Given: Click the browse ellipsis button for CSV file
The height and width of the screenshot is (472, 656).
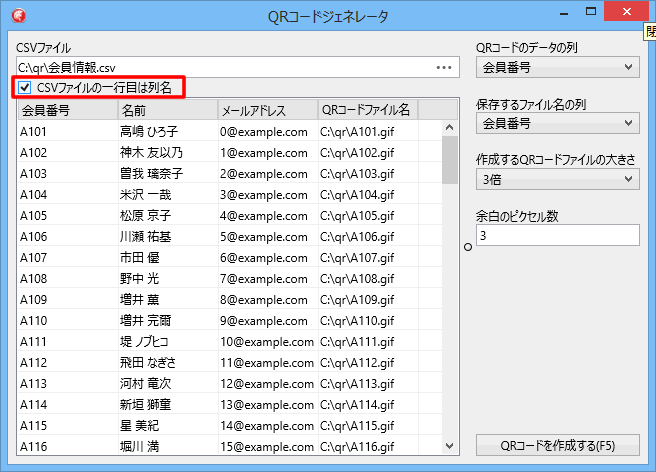Looking at the screenshot, I should point(444,67).
